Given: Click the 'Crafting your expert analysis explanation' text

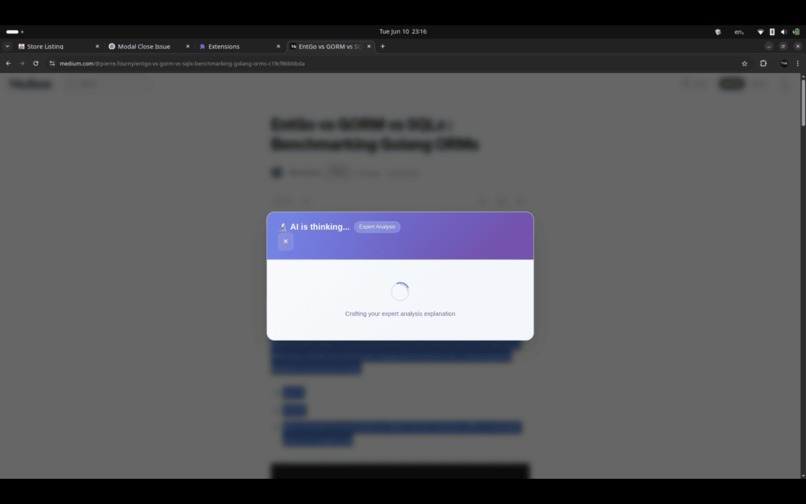Looking at the screenshot, I should point(400,314).
